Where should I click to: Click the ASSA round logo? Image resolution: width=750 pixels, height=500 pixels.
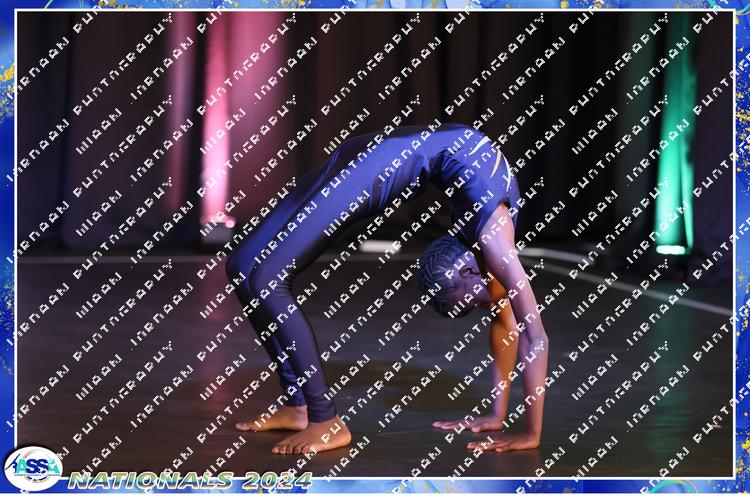coord(33,468)
